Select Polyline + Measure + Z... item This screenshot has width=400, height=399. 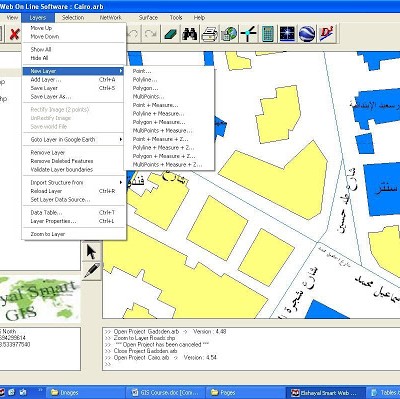[x=169, y=148]
